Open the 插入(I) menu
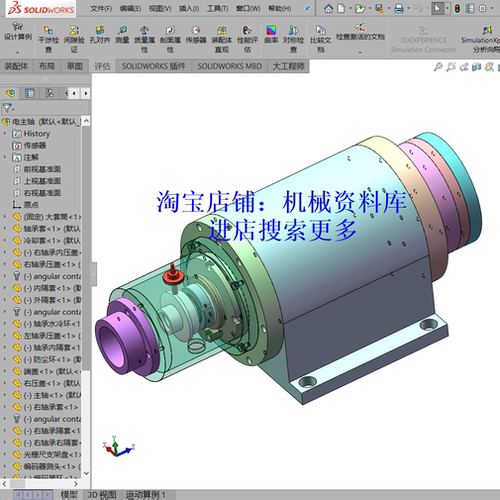 pyautogui.click(x=189, y=9)
